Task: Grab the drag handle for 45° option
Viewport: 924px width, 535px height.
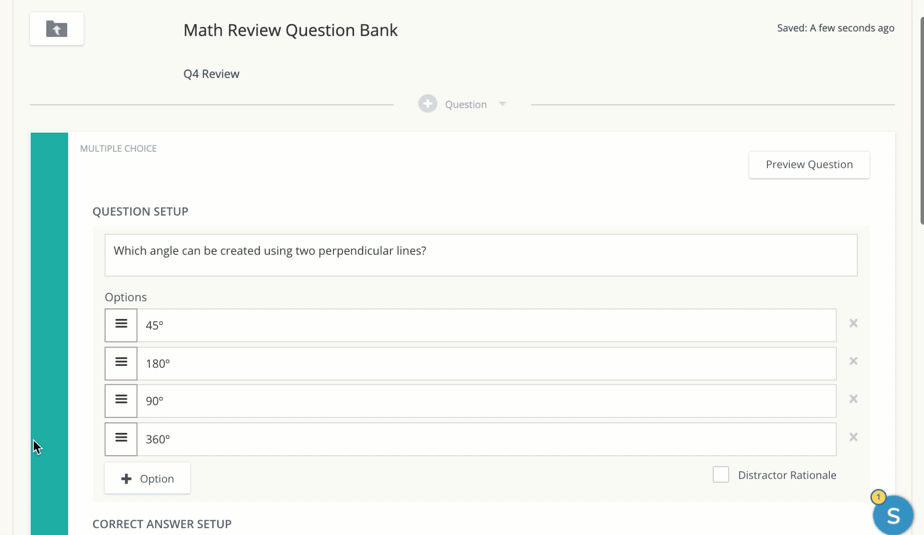Action: coord(121,325)
